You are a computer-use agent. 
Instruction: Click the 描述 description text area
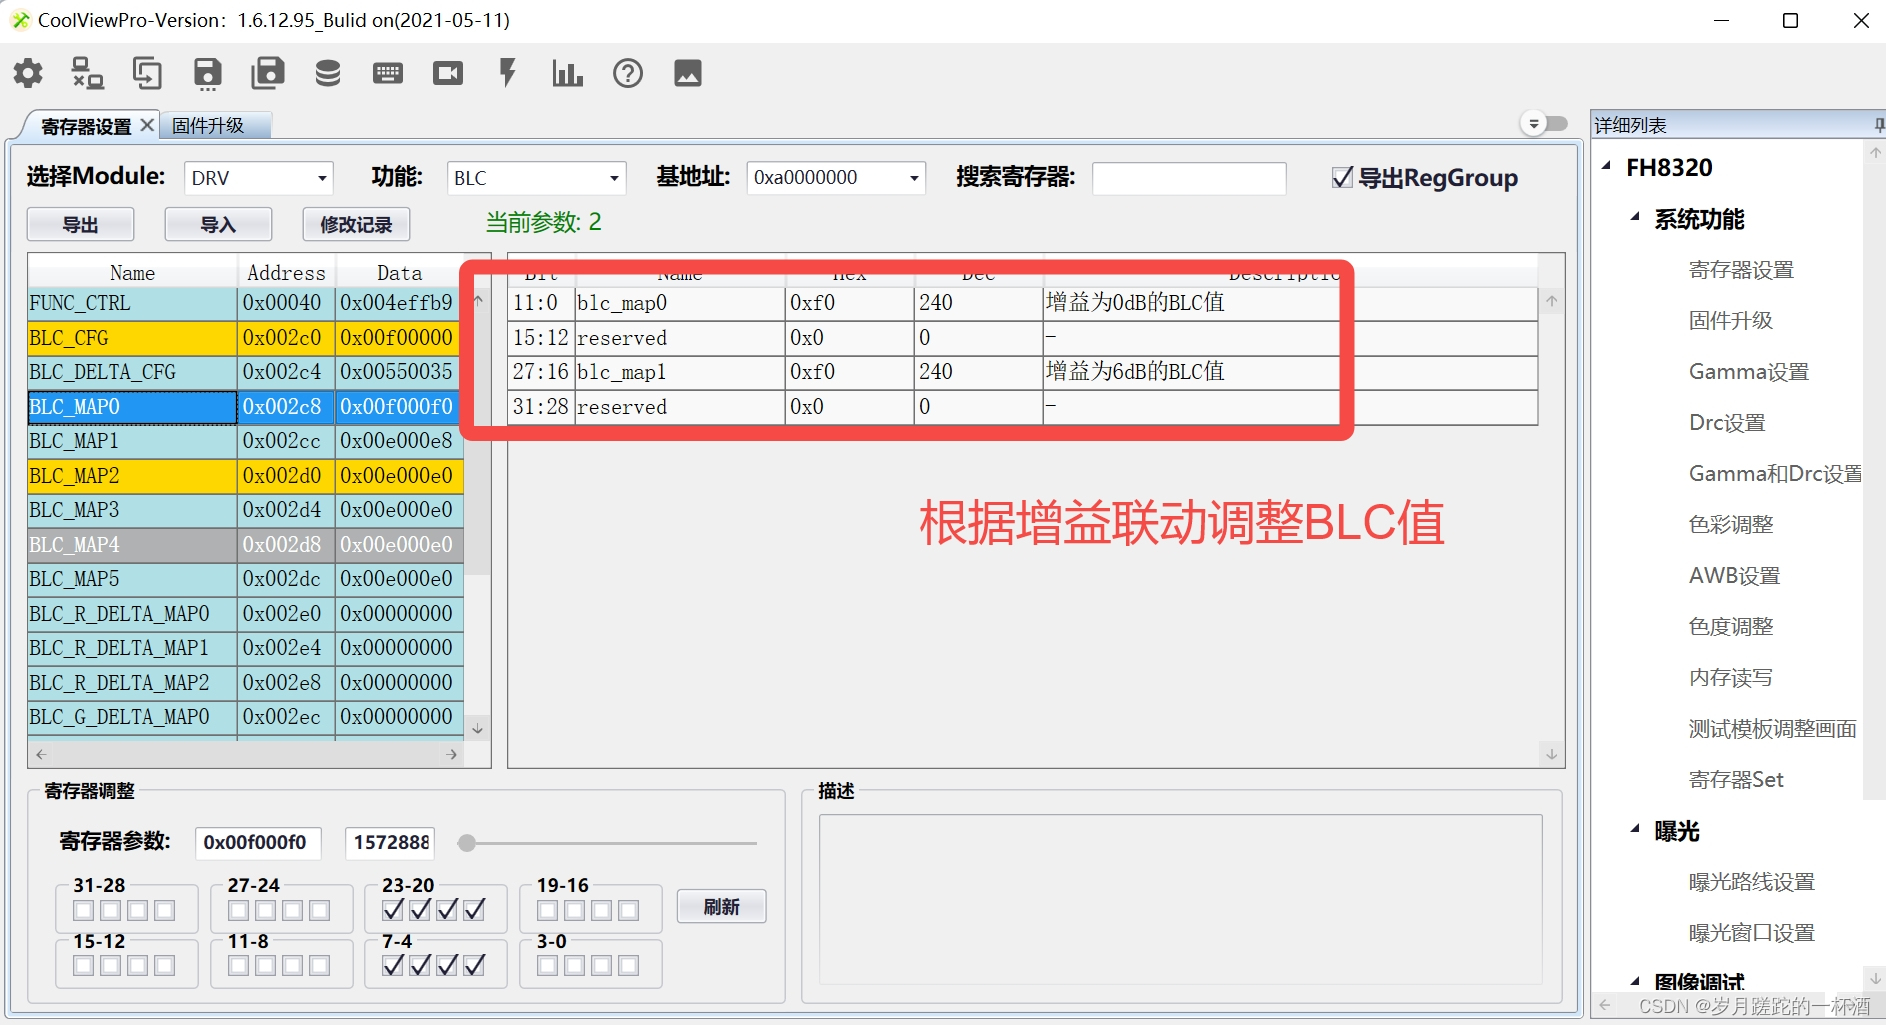[x=1180, y=900]
